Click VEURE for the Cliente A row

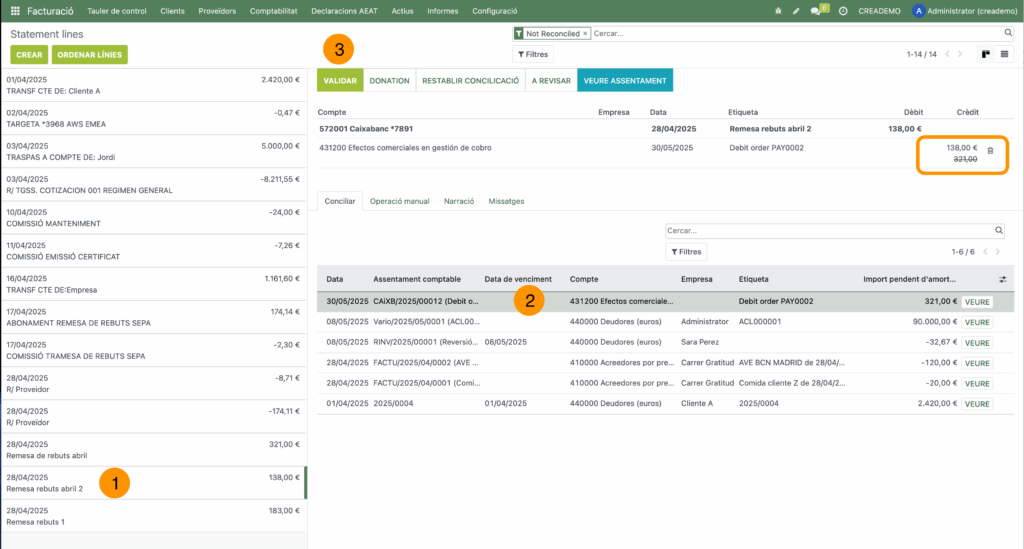click(977, 404)
